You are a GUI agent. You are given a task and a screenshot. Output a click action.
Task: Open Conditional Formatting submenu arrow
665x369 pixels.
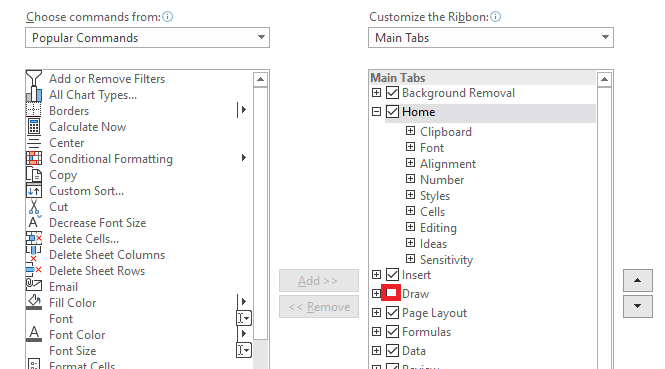pos(243,158)
